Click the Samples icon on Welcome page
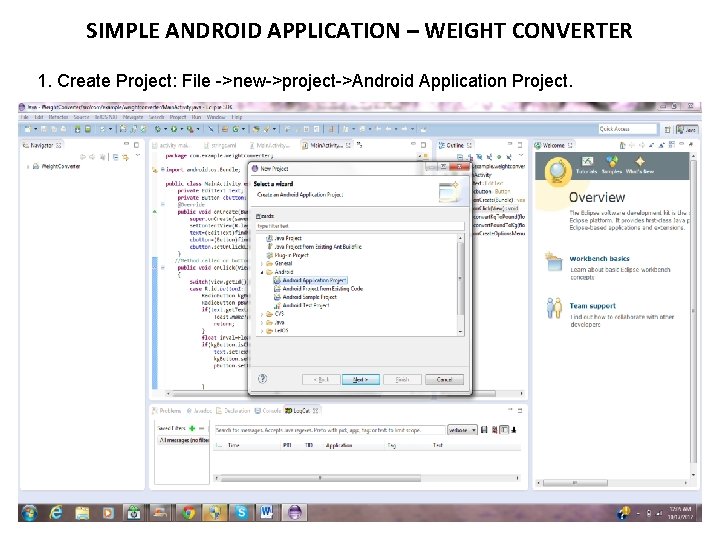The height and width of the screenshot is (540, 720). coord(612,162)
